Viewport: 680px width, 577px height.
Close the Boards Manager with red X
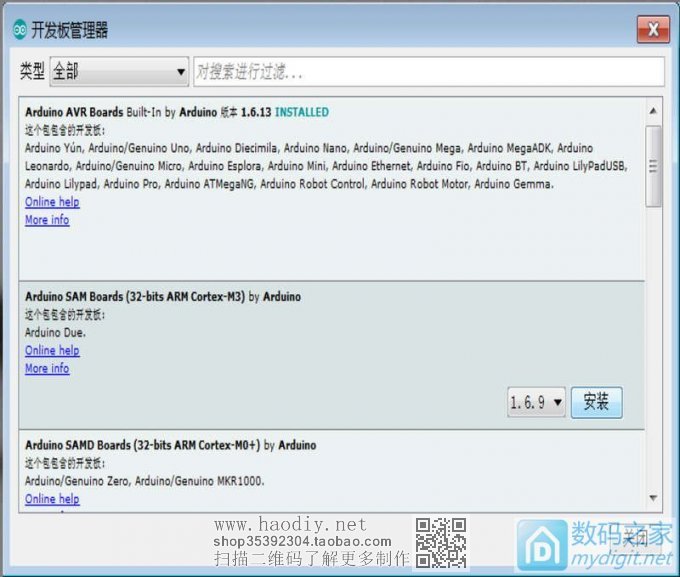[653, 30]
